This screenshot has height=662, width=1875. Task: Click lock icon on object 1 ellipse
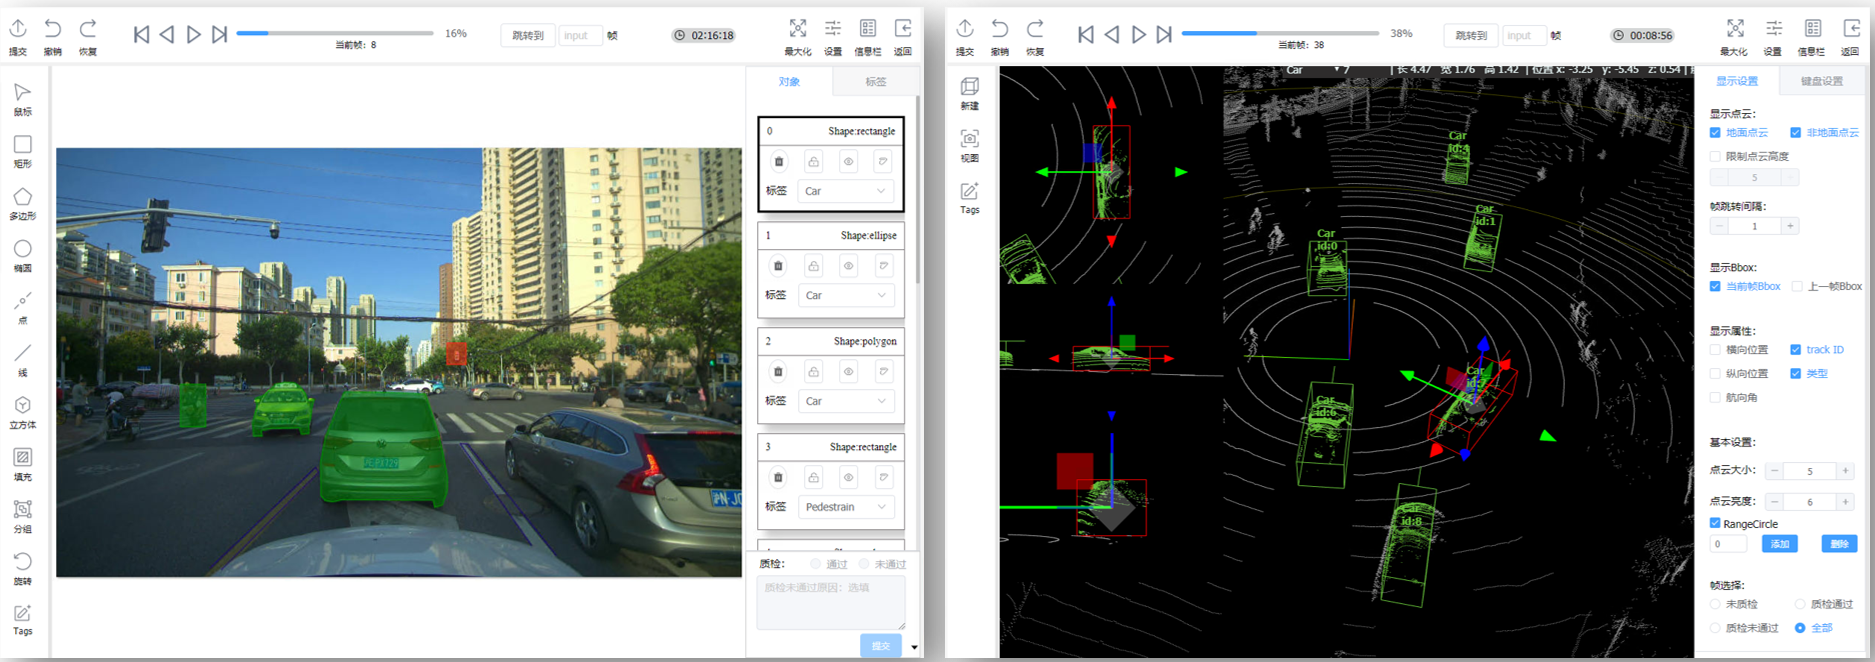pos(814,266)
